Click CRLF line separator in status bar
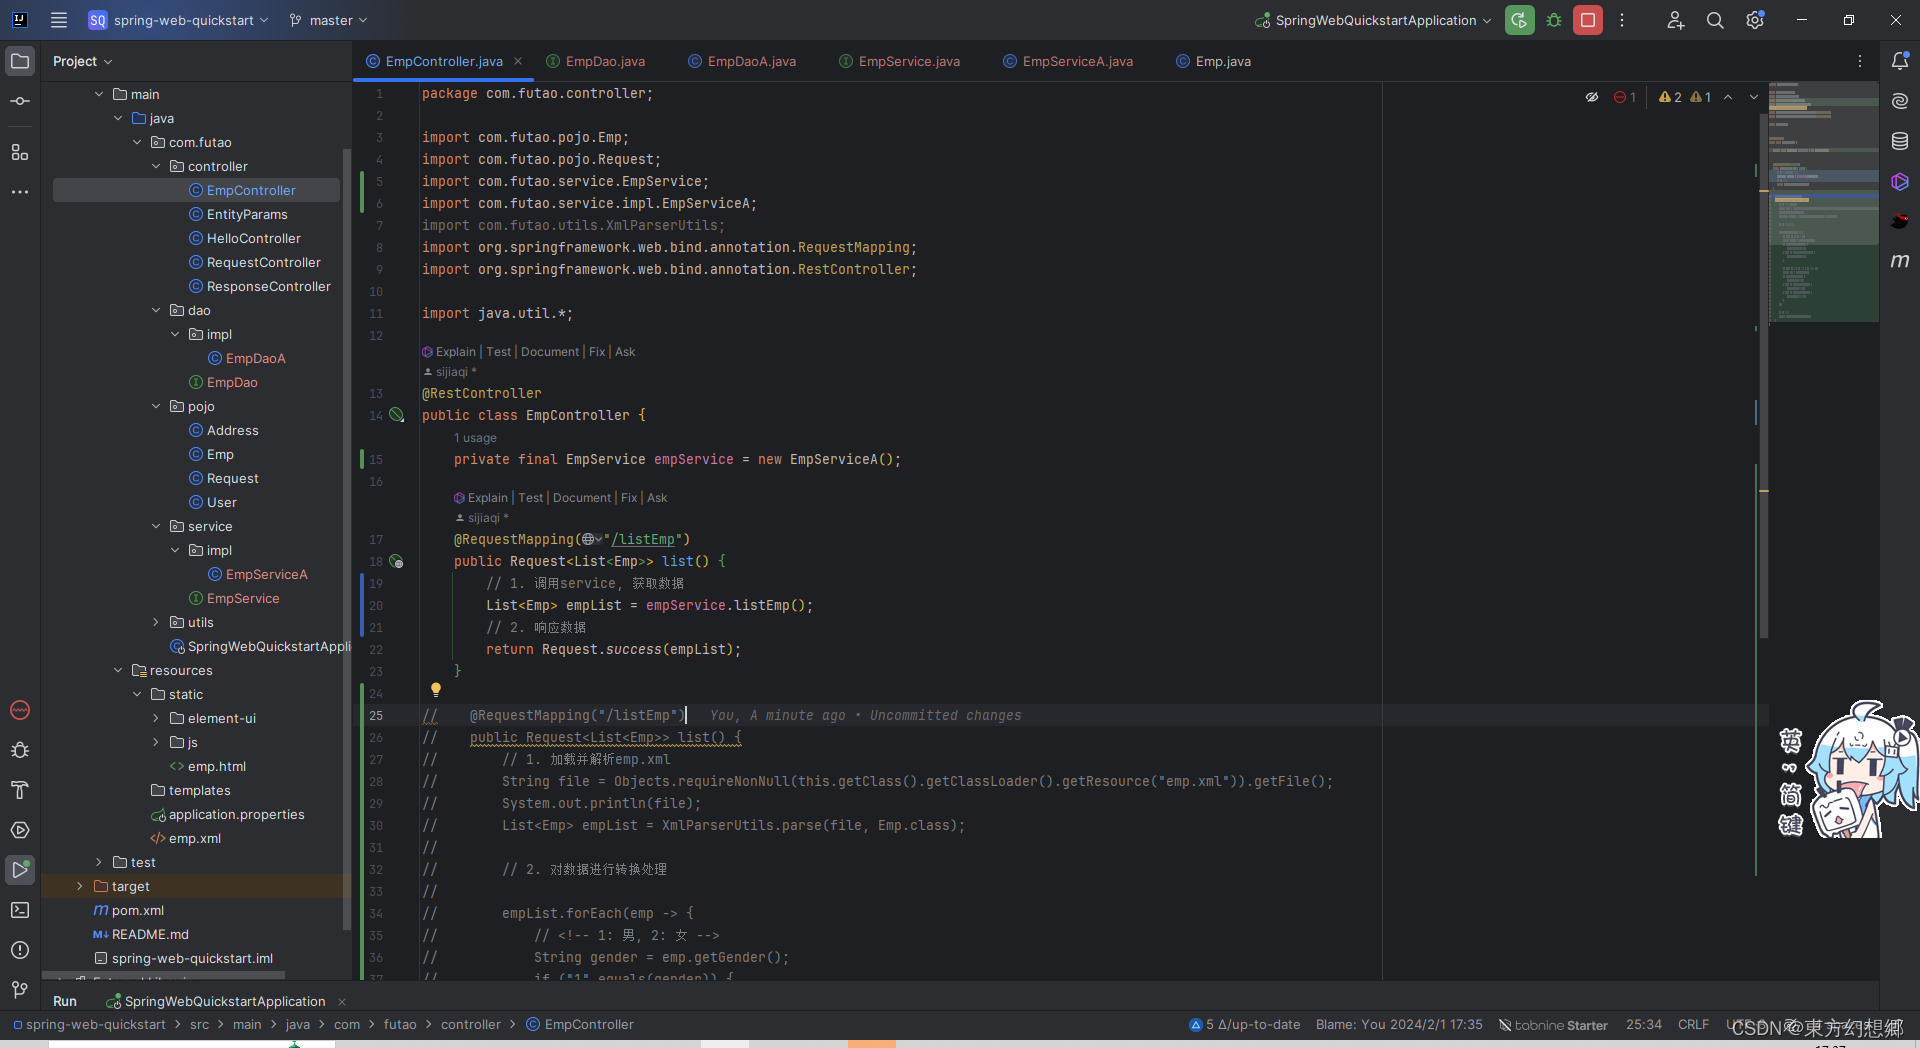Screen dimensions: 1920x1048 [x=1693, y=1025]
